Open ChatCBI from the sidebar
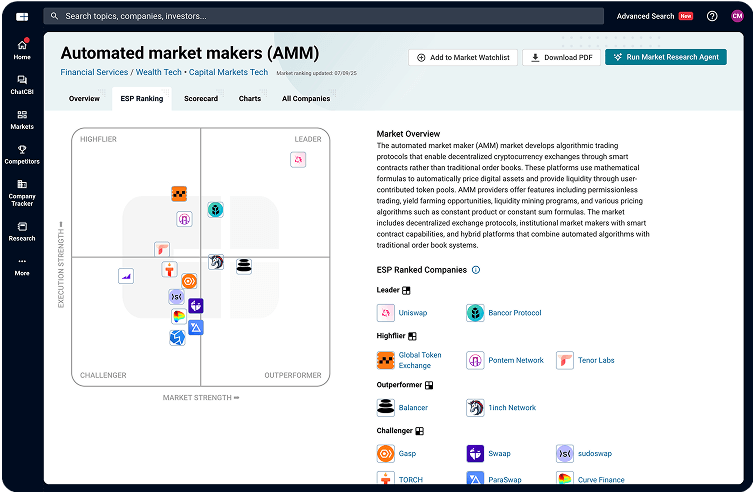Screen dimensions: 753x492 22,84
